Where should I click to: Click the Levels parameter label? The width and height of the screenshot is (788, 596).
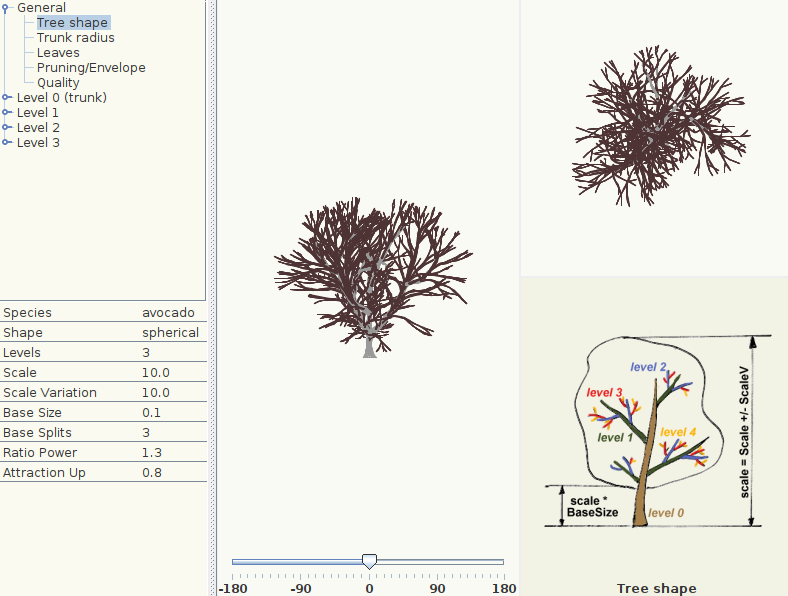22,353
